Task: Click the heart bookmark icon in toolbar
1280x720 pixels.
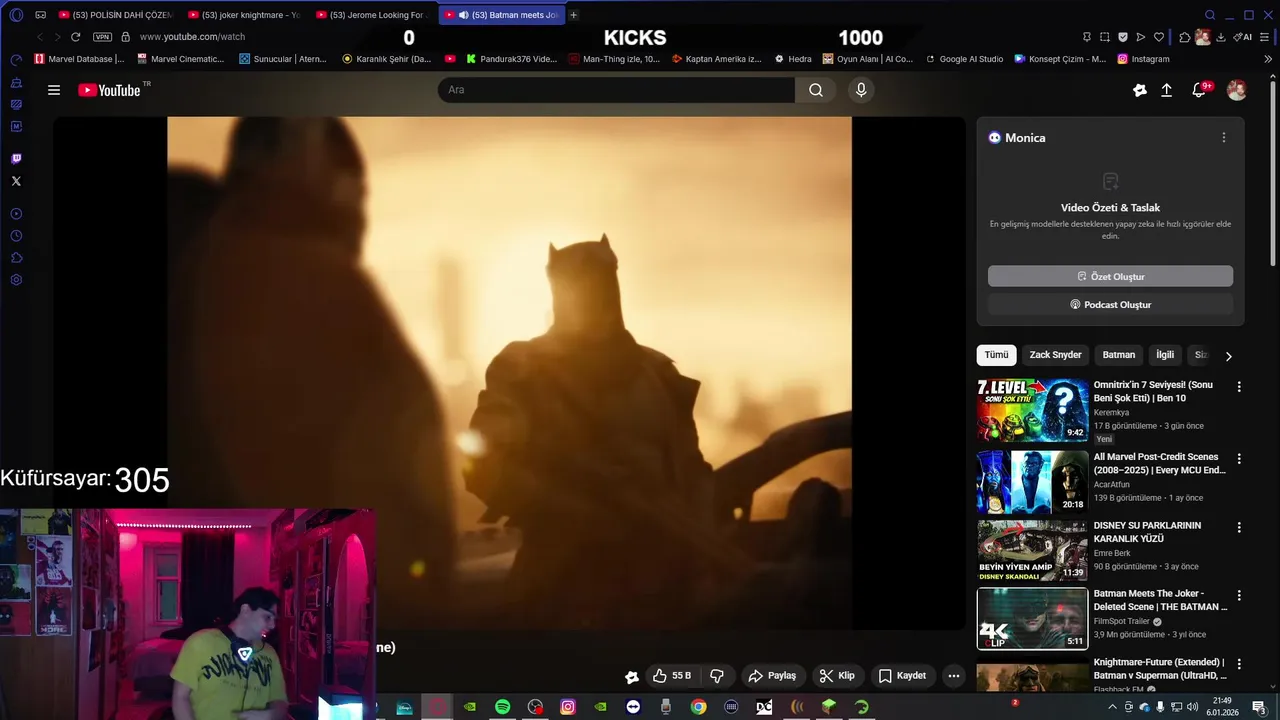Action: [1159, 37]
